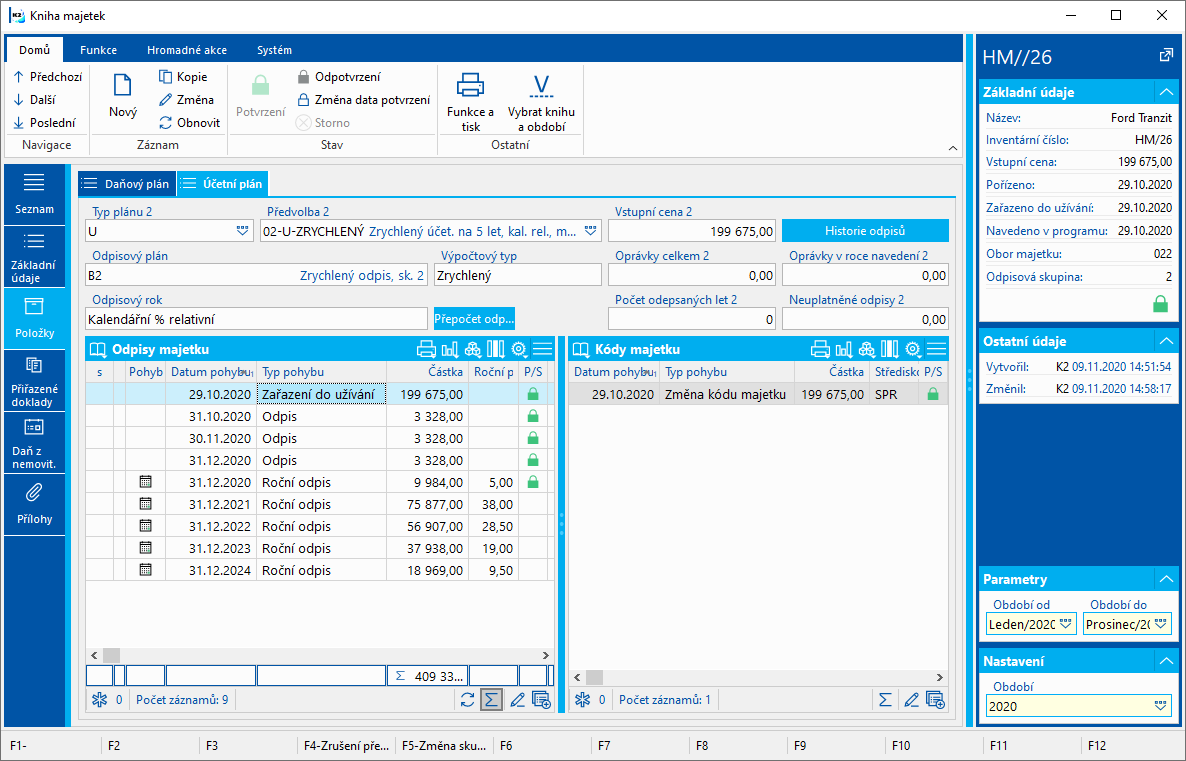Toggle sum button in Odpisy majetku footer
This screenshot has height=761, width=1186.
click(491, 700)
